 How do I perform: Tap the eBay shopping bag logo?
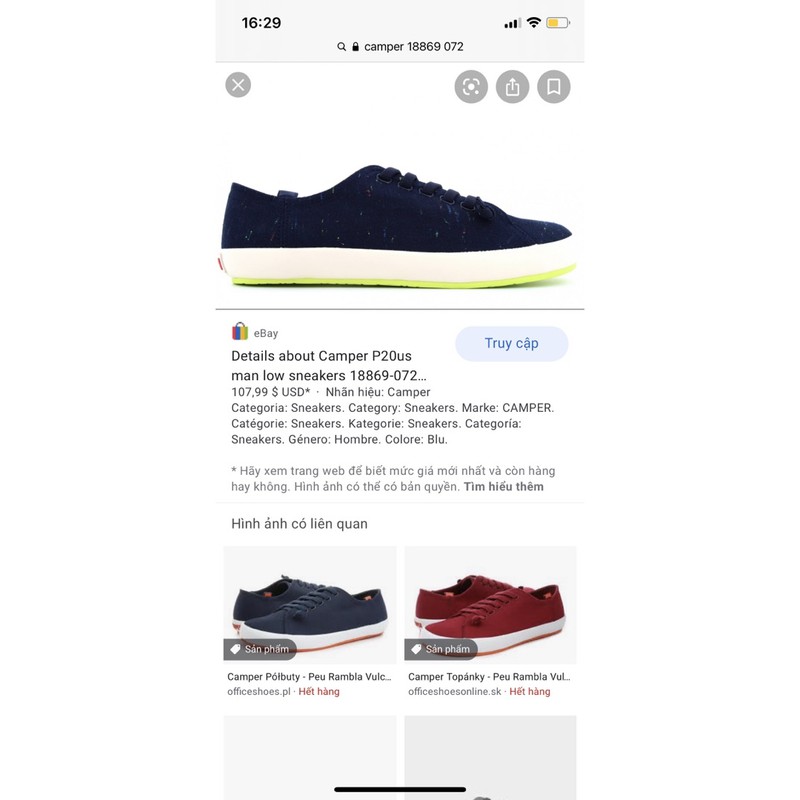(x=240, y=332)
